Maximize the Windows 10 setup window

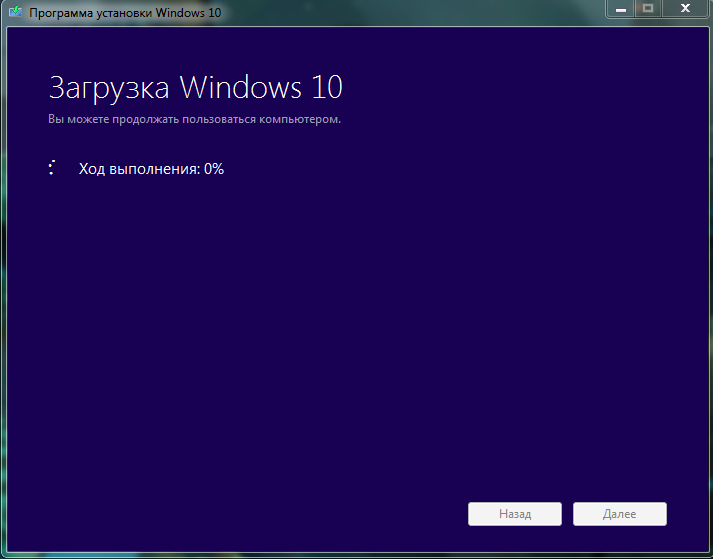coord(647,8)
